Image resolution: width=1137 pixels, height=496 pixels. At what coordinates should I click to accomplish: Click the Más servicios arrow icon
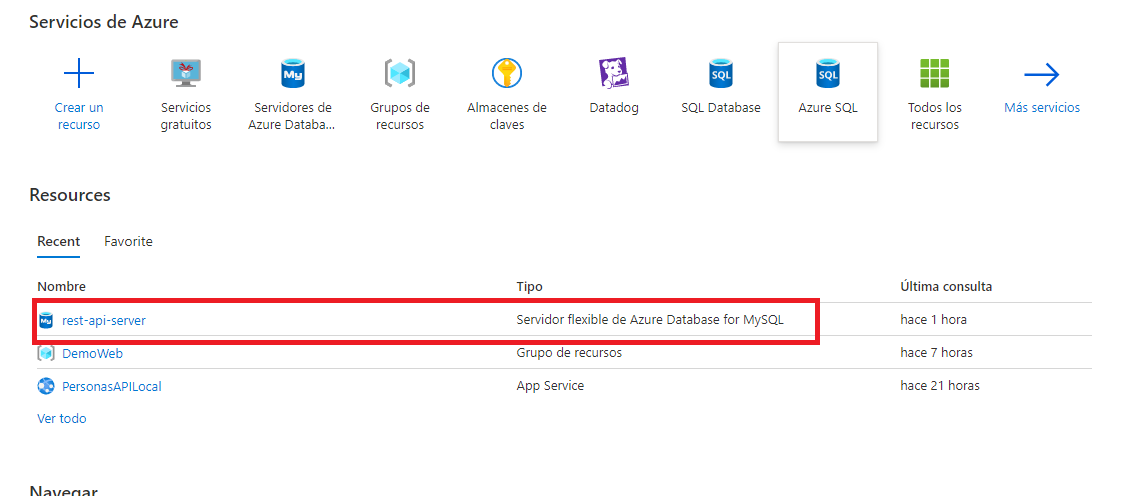click(x=1042, y=73)
